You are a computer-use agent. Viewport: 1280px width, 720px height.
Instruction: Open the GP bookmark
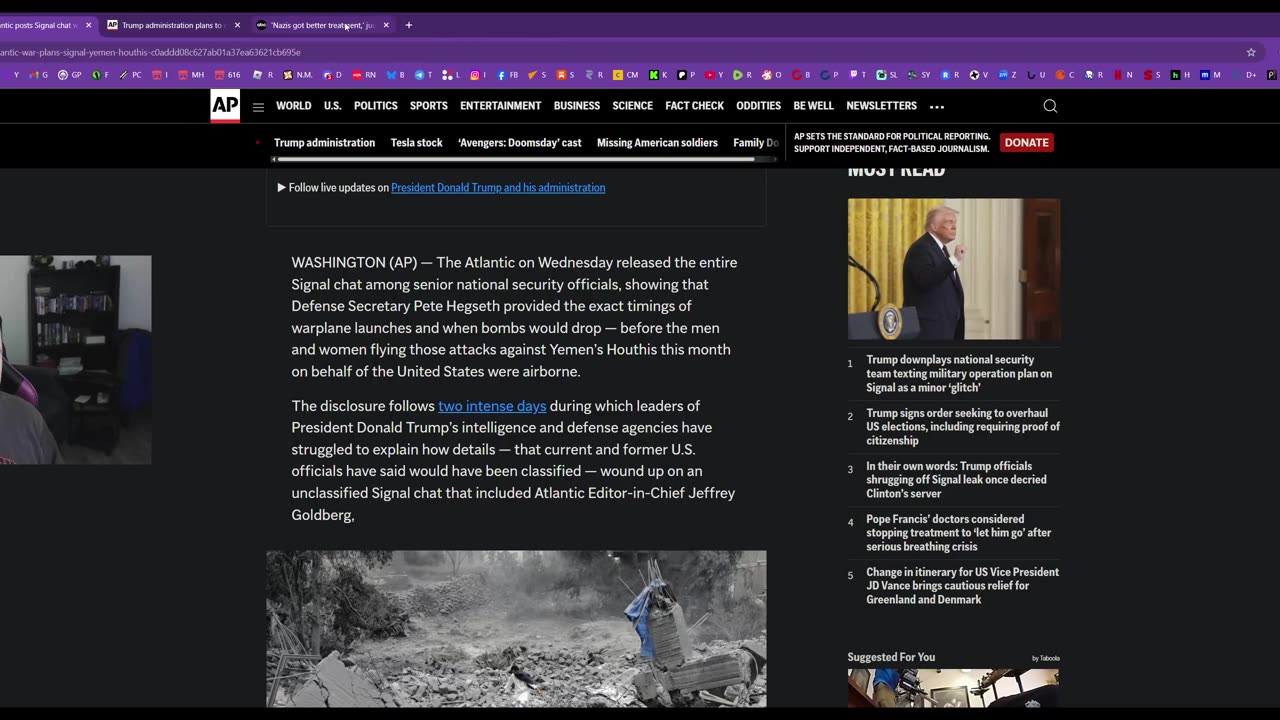tap(70, 75)
